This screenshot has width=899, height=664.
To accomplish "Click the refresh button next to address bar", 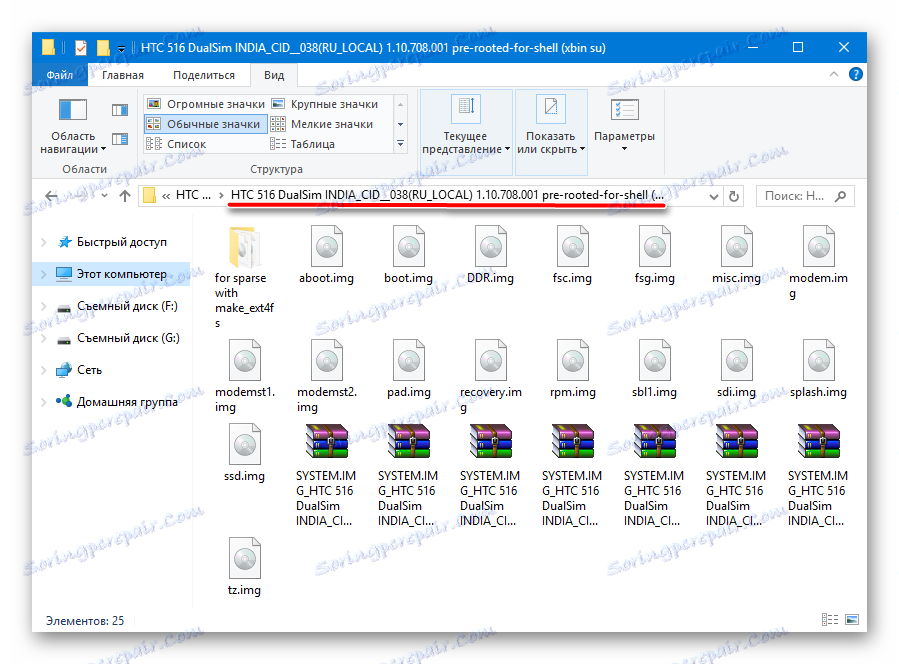I will pos(734,197).
